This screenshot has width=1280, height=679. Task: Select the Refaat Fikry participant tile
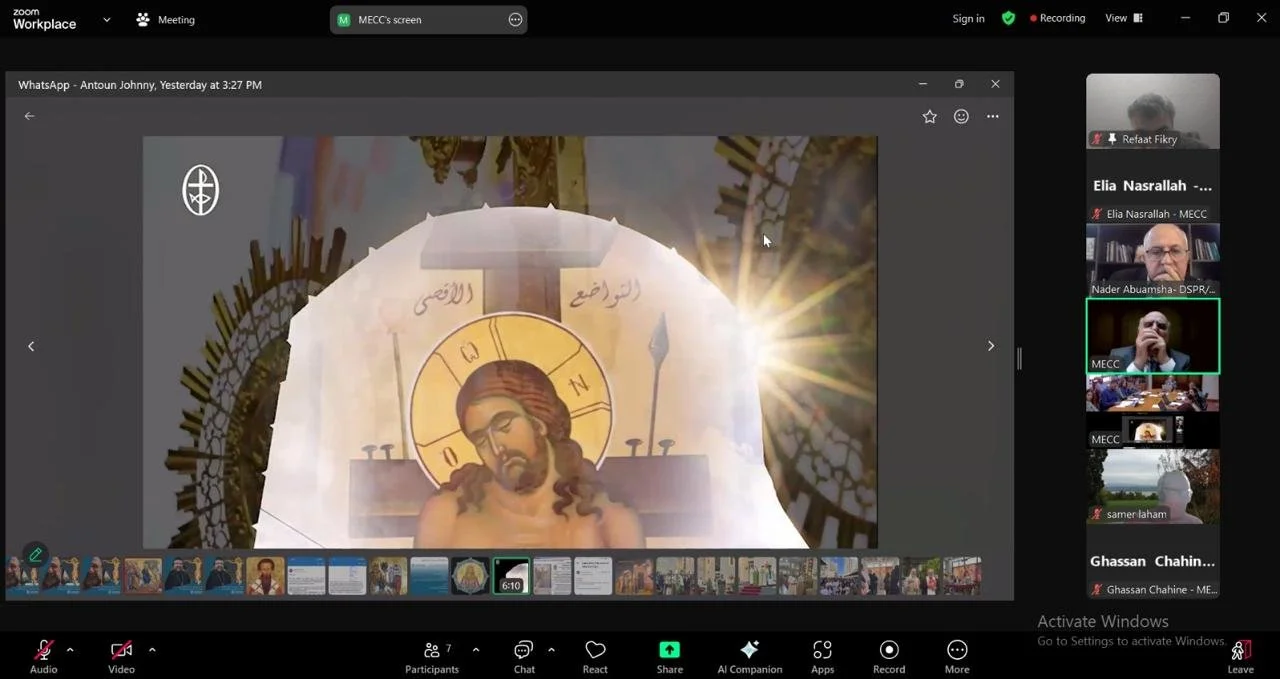(x=1153, y=111)
